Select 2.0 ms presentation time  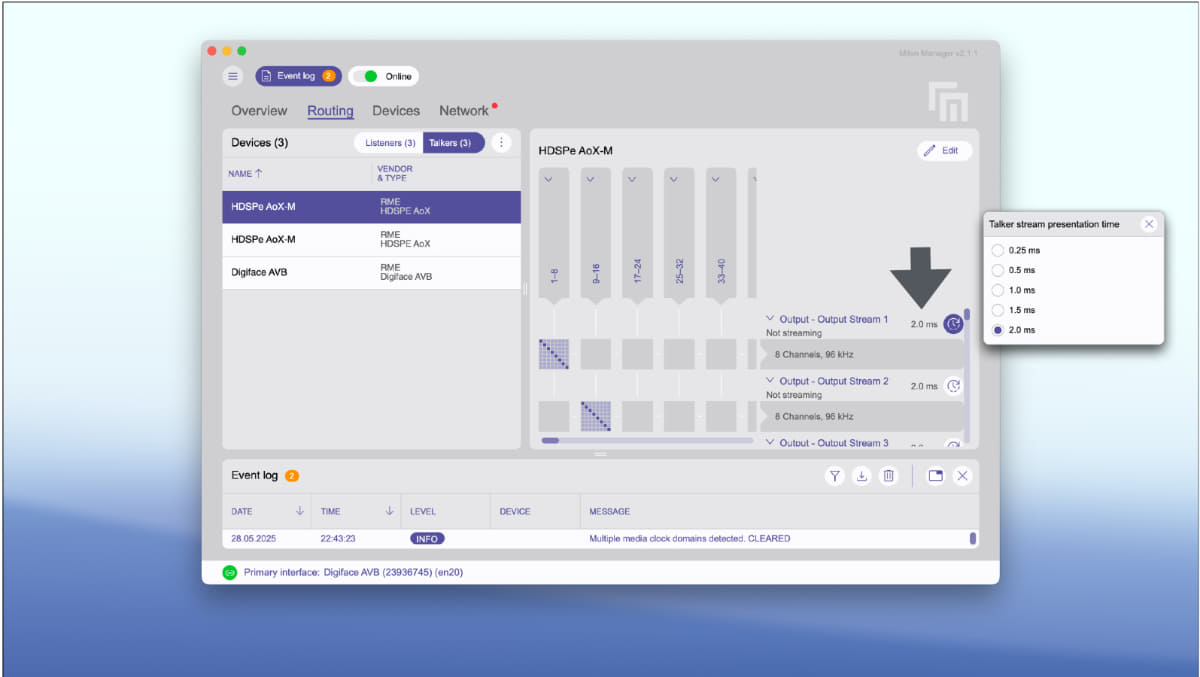pos(998,330)
